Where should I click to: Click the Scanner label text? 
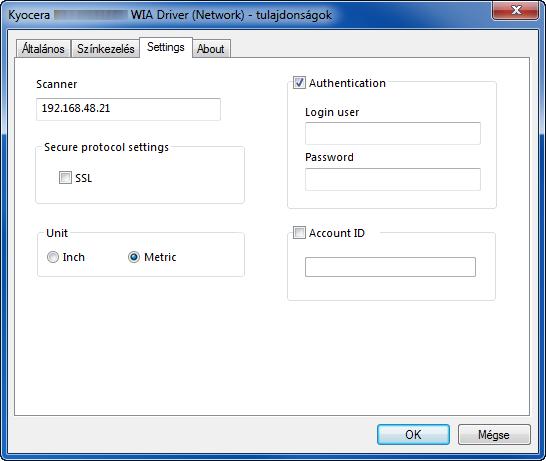pos(57,84)
